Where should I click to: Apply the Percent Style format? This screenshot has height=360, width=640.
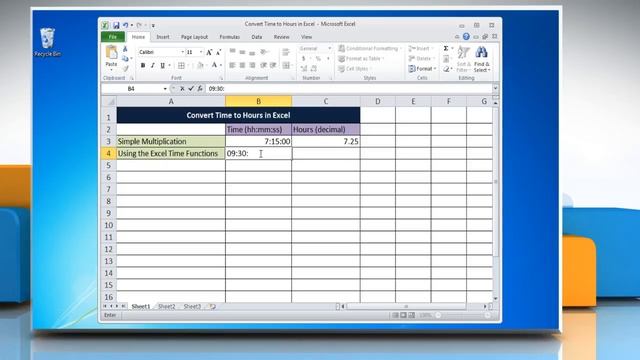point(318,59)
